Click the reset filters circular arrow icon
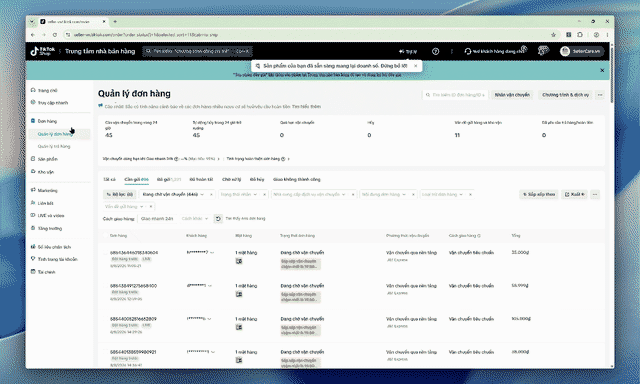The image size is (640, 384). [x=218, y=219]
